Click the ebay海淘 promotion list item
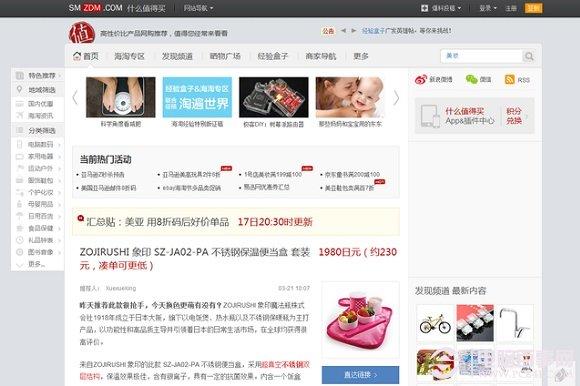580x386 pixels. click(192, 188)
